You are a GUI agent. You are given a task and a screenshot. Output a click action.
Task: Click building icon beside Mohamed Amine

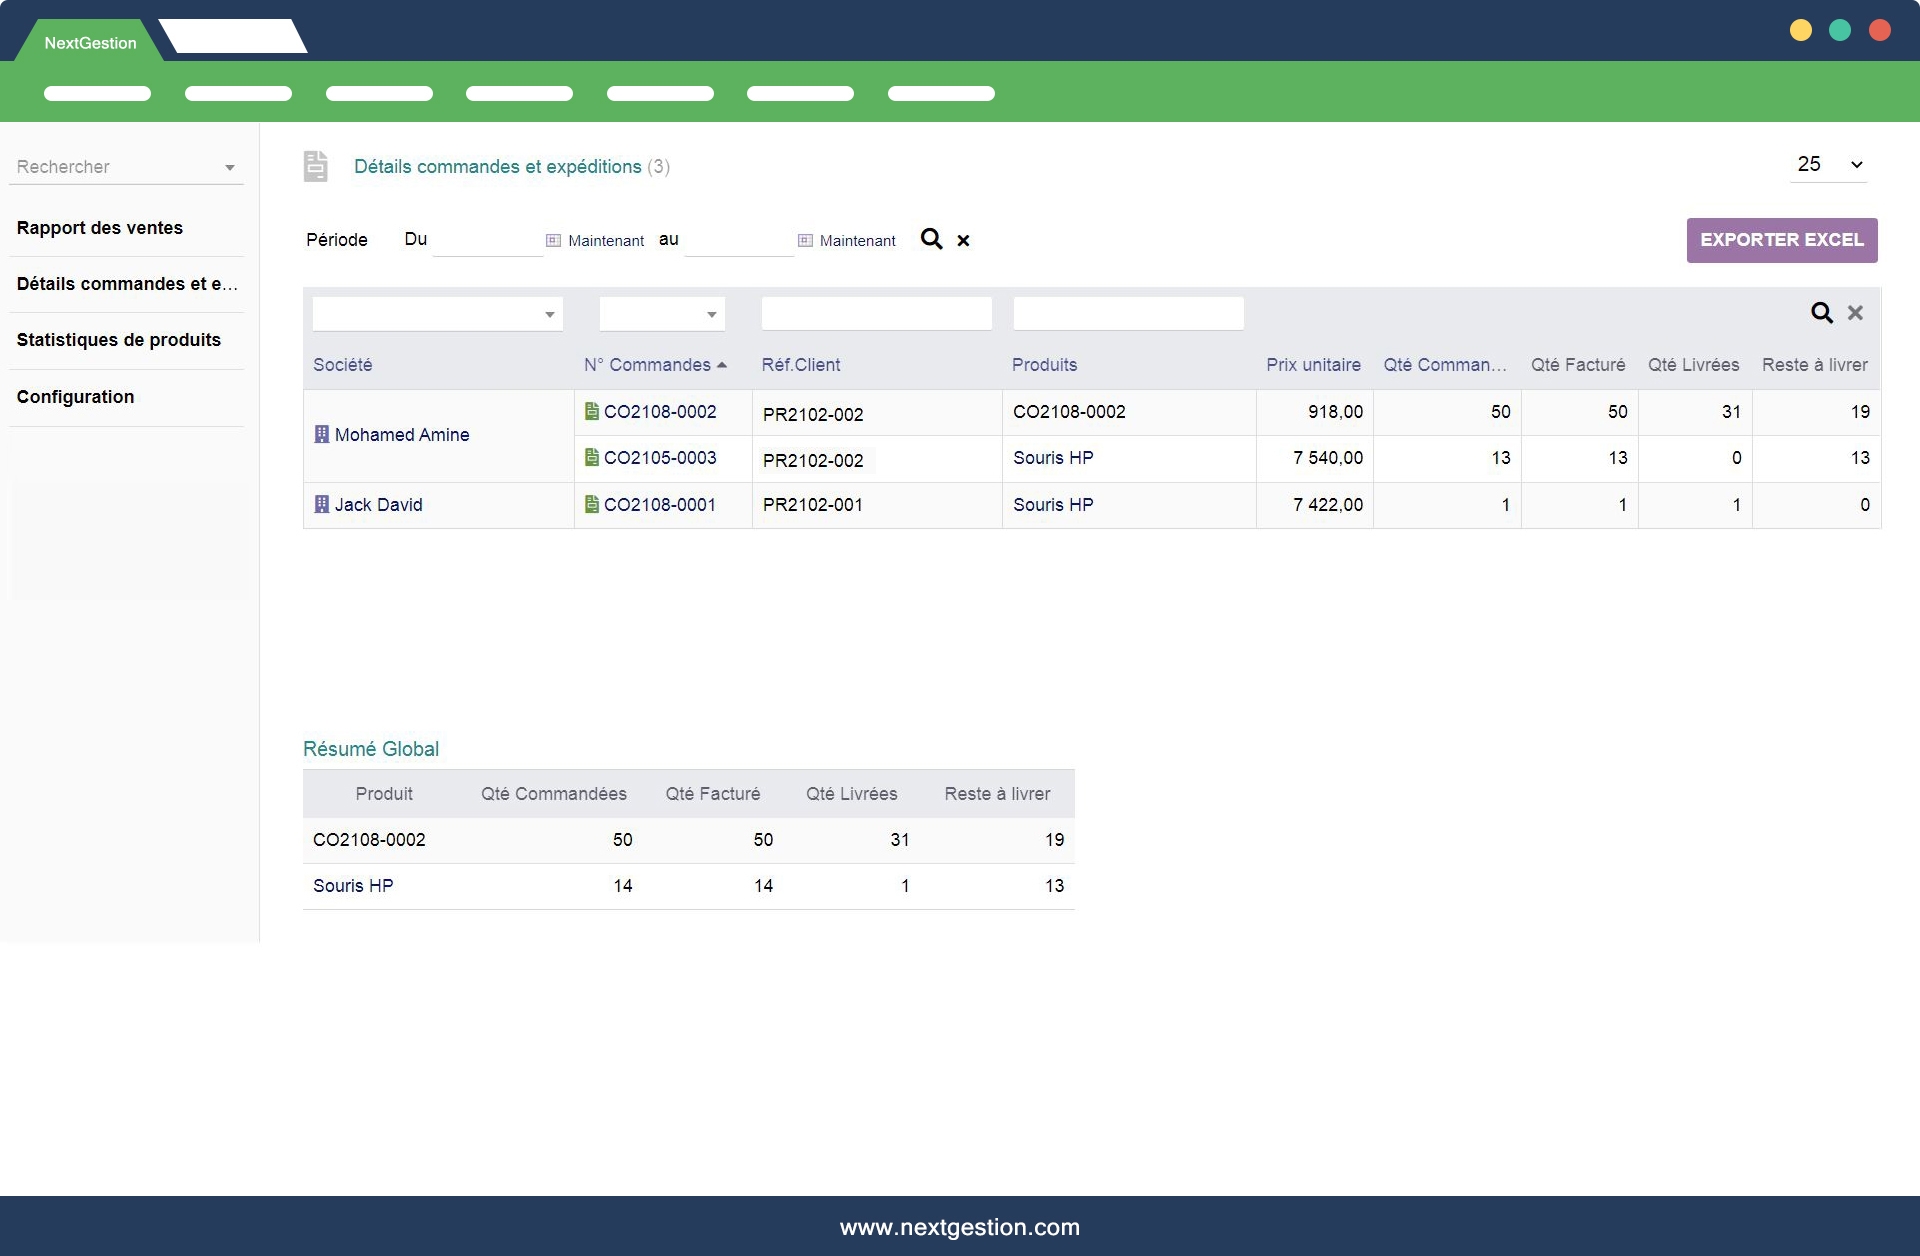(x=322, y=434)
